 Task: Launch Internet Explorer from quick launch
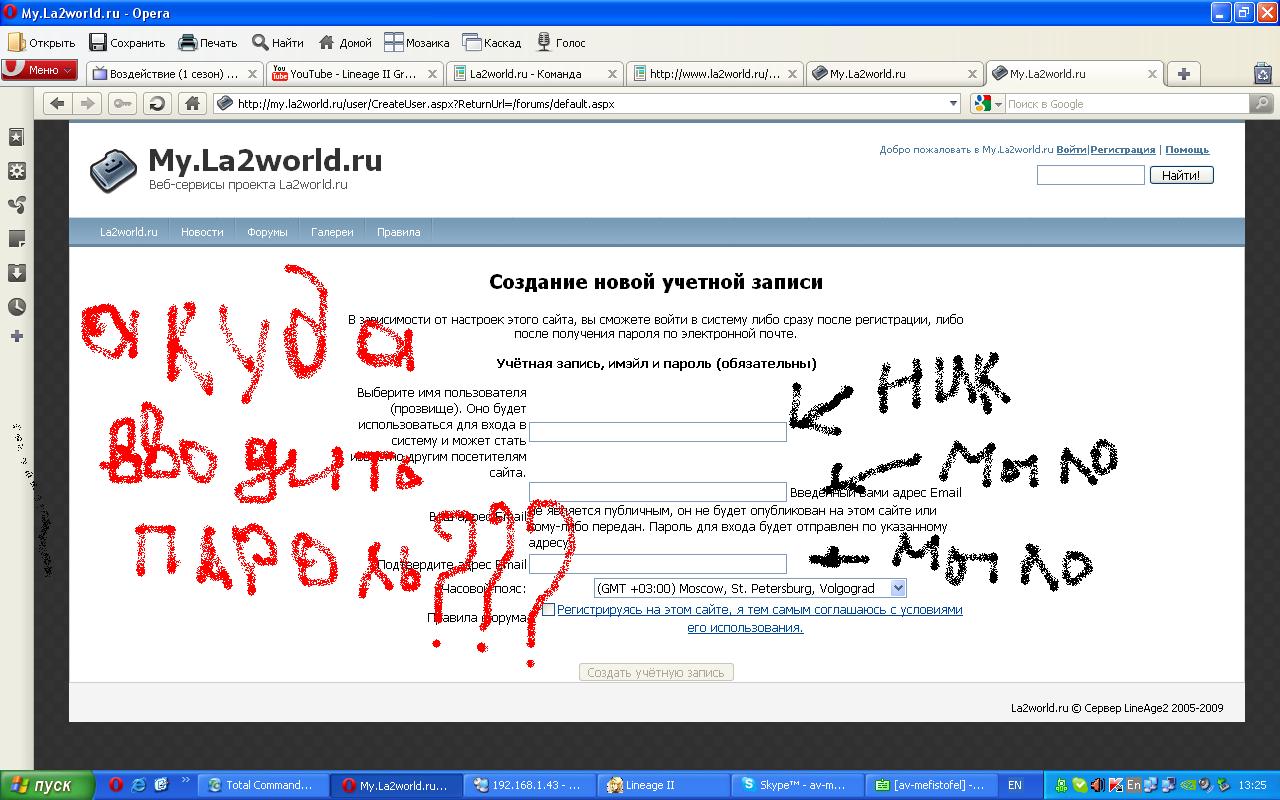point(138,785)
